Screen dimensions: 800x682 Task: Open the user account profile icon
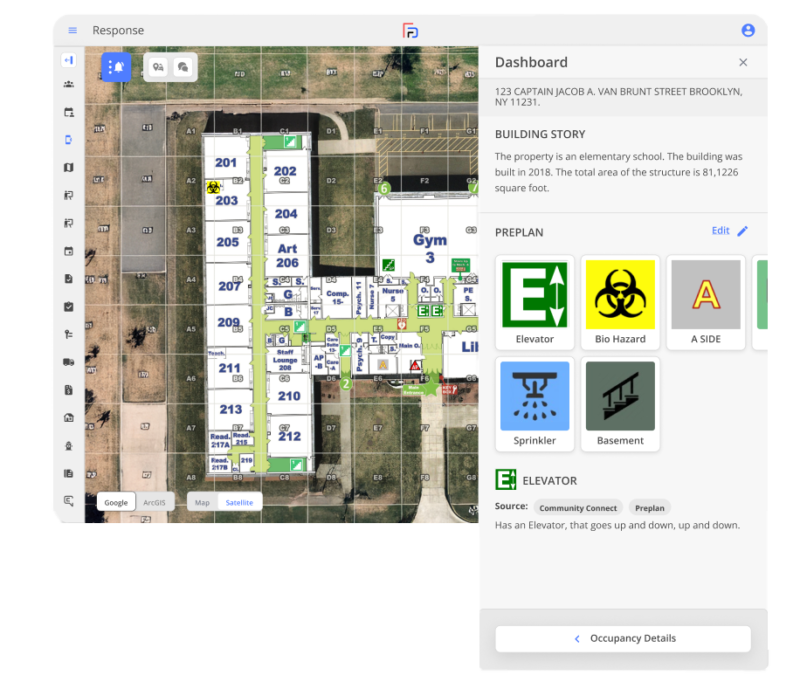point(747,31)
